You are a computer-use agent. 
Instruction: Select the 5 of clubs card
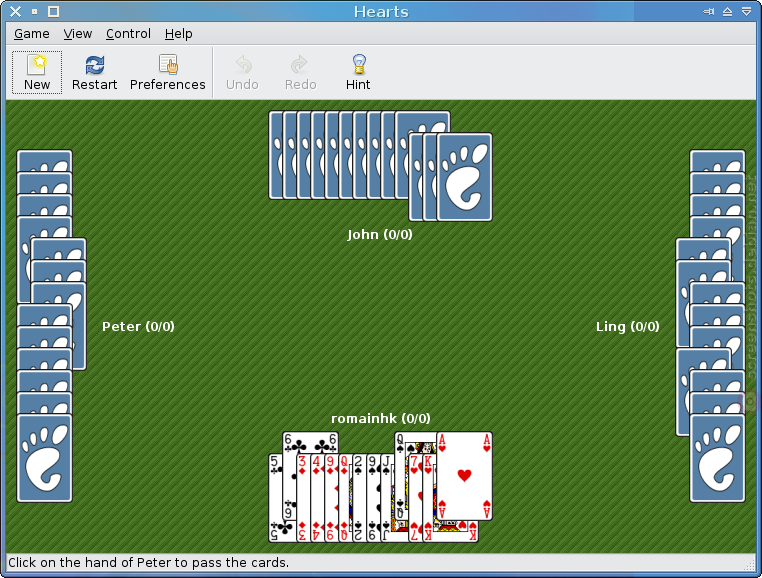click(x=276, y=498)
